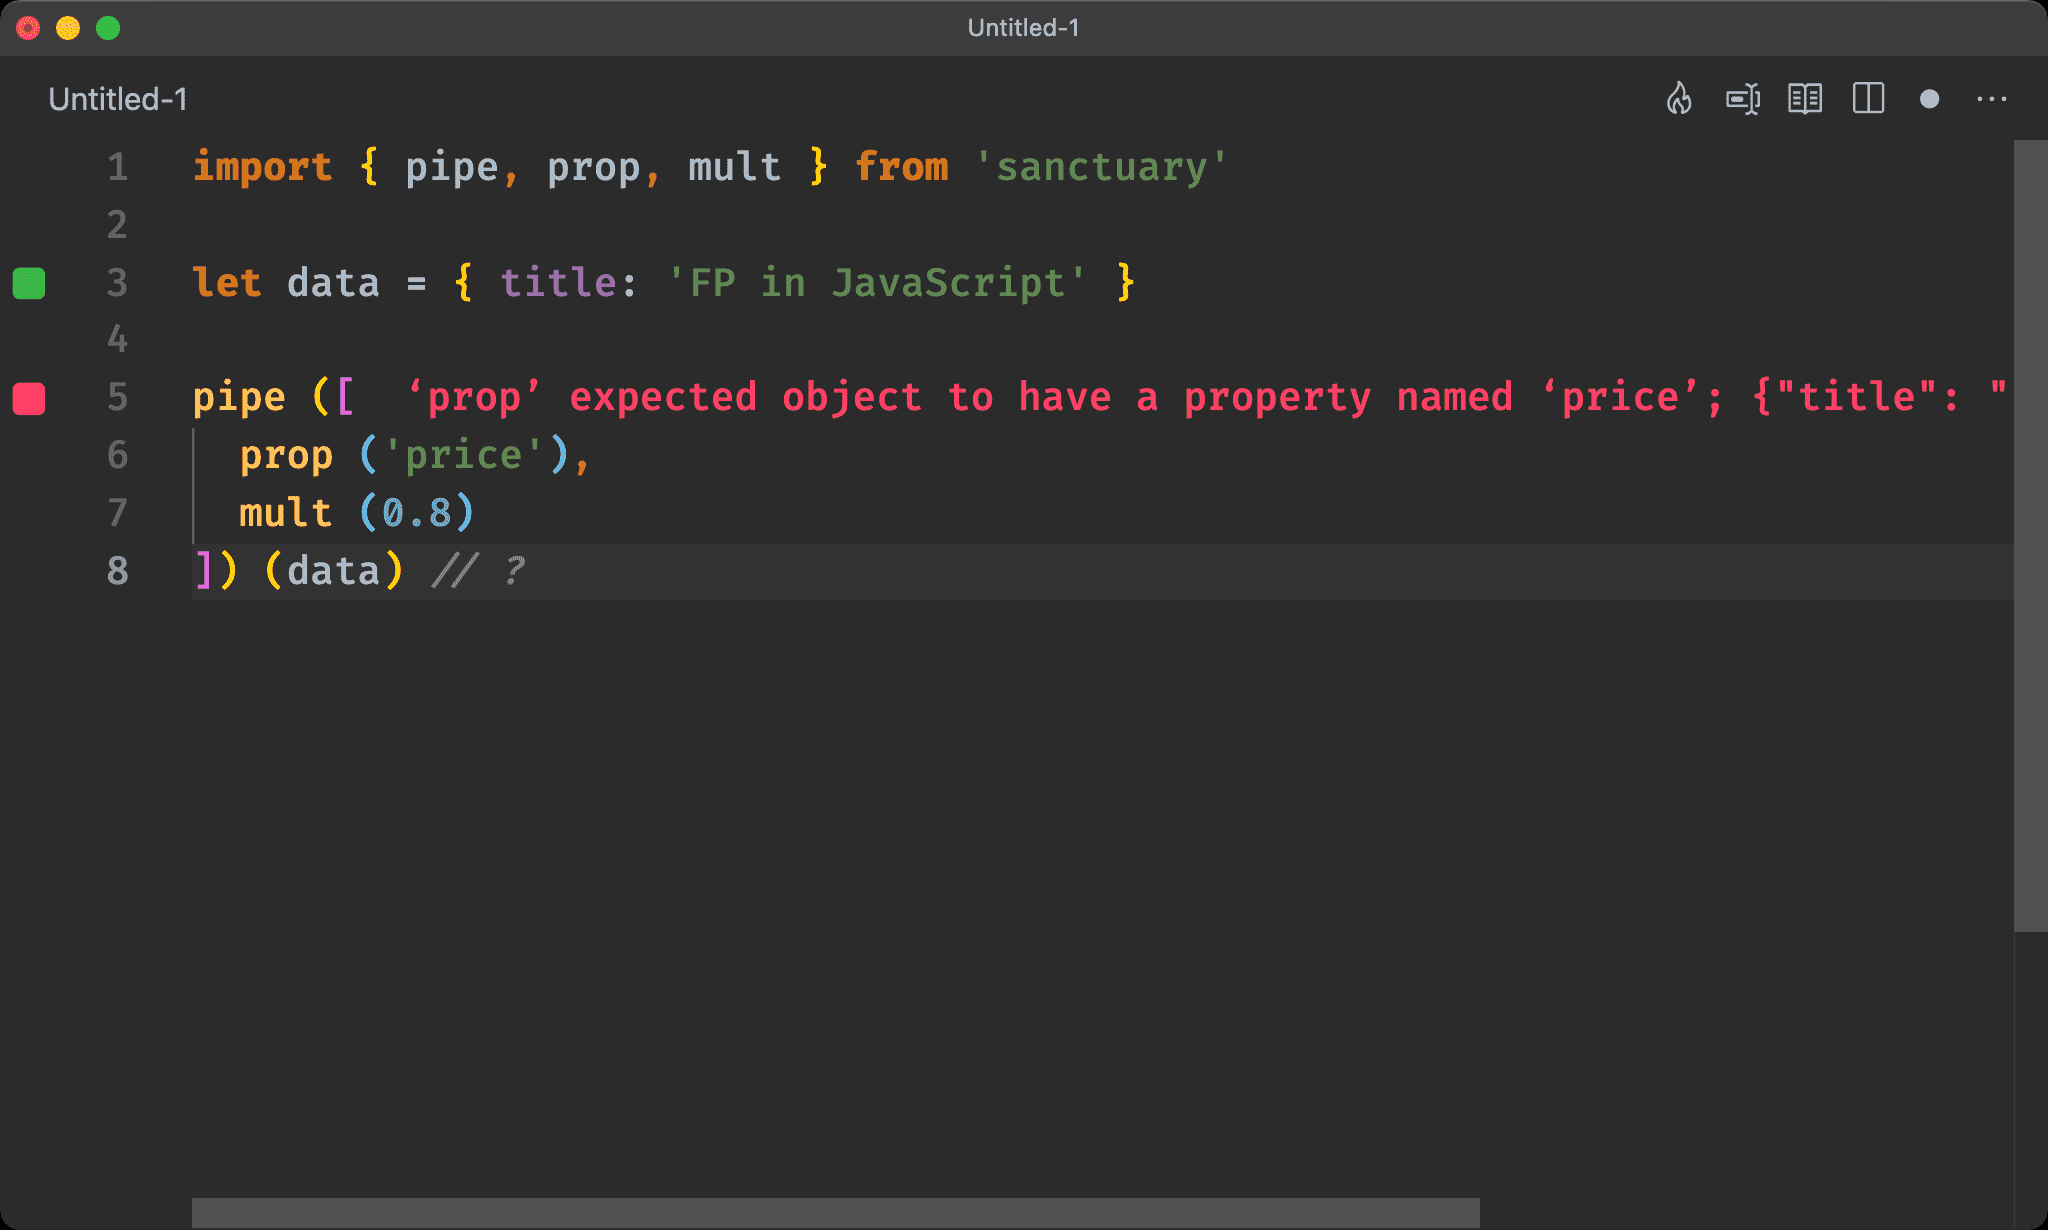Click line number 6 in the gutter
Image resolution: width=2048 pixels, height=1230 pixels.
pyautogui.click(x=118, y=456)
